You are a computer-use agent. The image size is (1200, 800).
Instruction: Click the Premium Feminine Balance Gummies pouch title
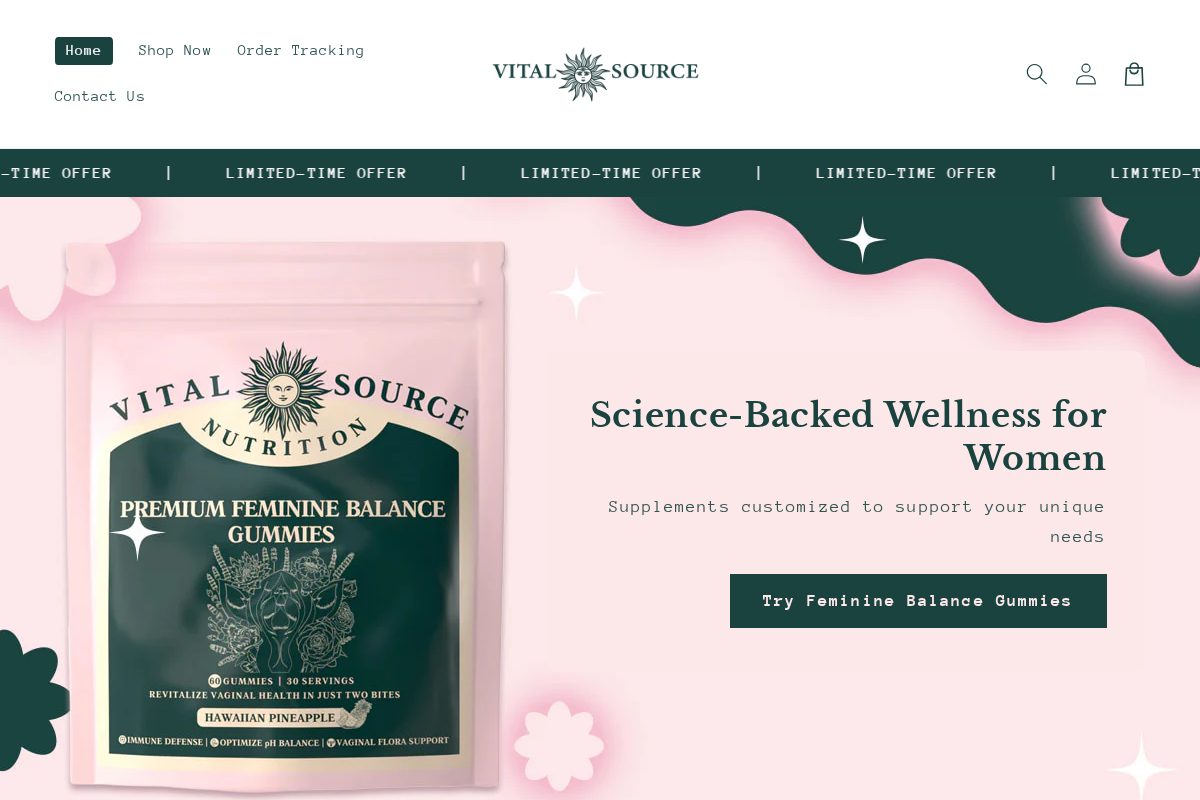click(283, 521)
